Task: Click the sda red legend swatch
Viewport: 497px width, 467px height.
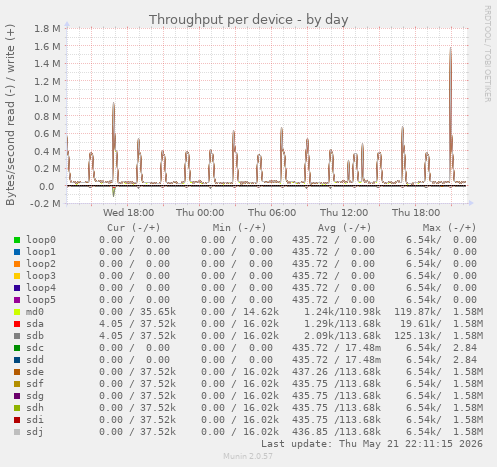Action: click(x=17, y=324)
